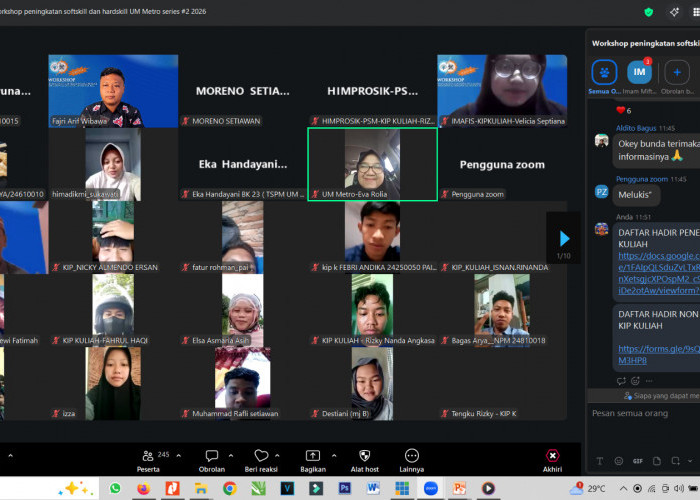Click the Obrolan chat icon
Viewport: 700px width, 500px height.
pos(211,456)
